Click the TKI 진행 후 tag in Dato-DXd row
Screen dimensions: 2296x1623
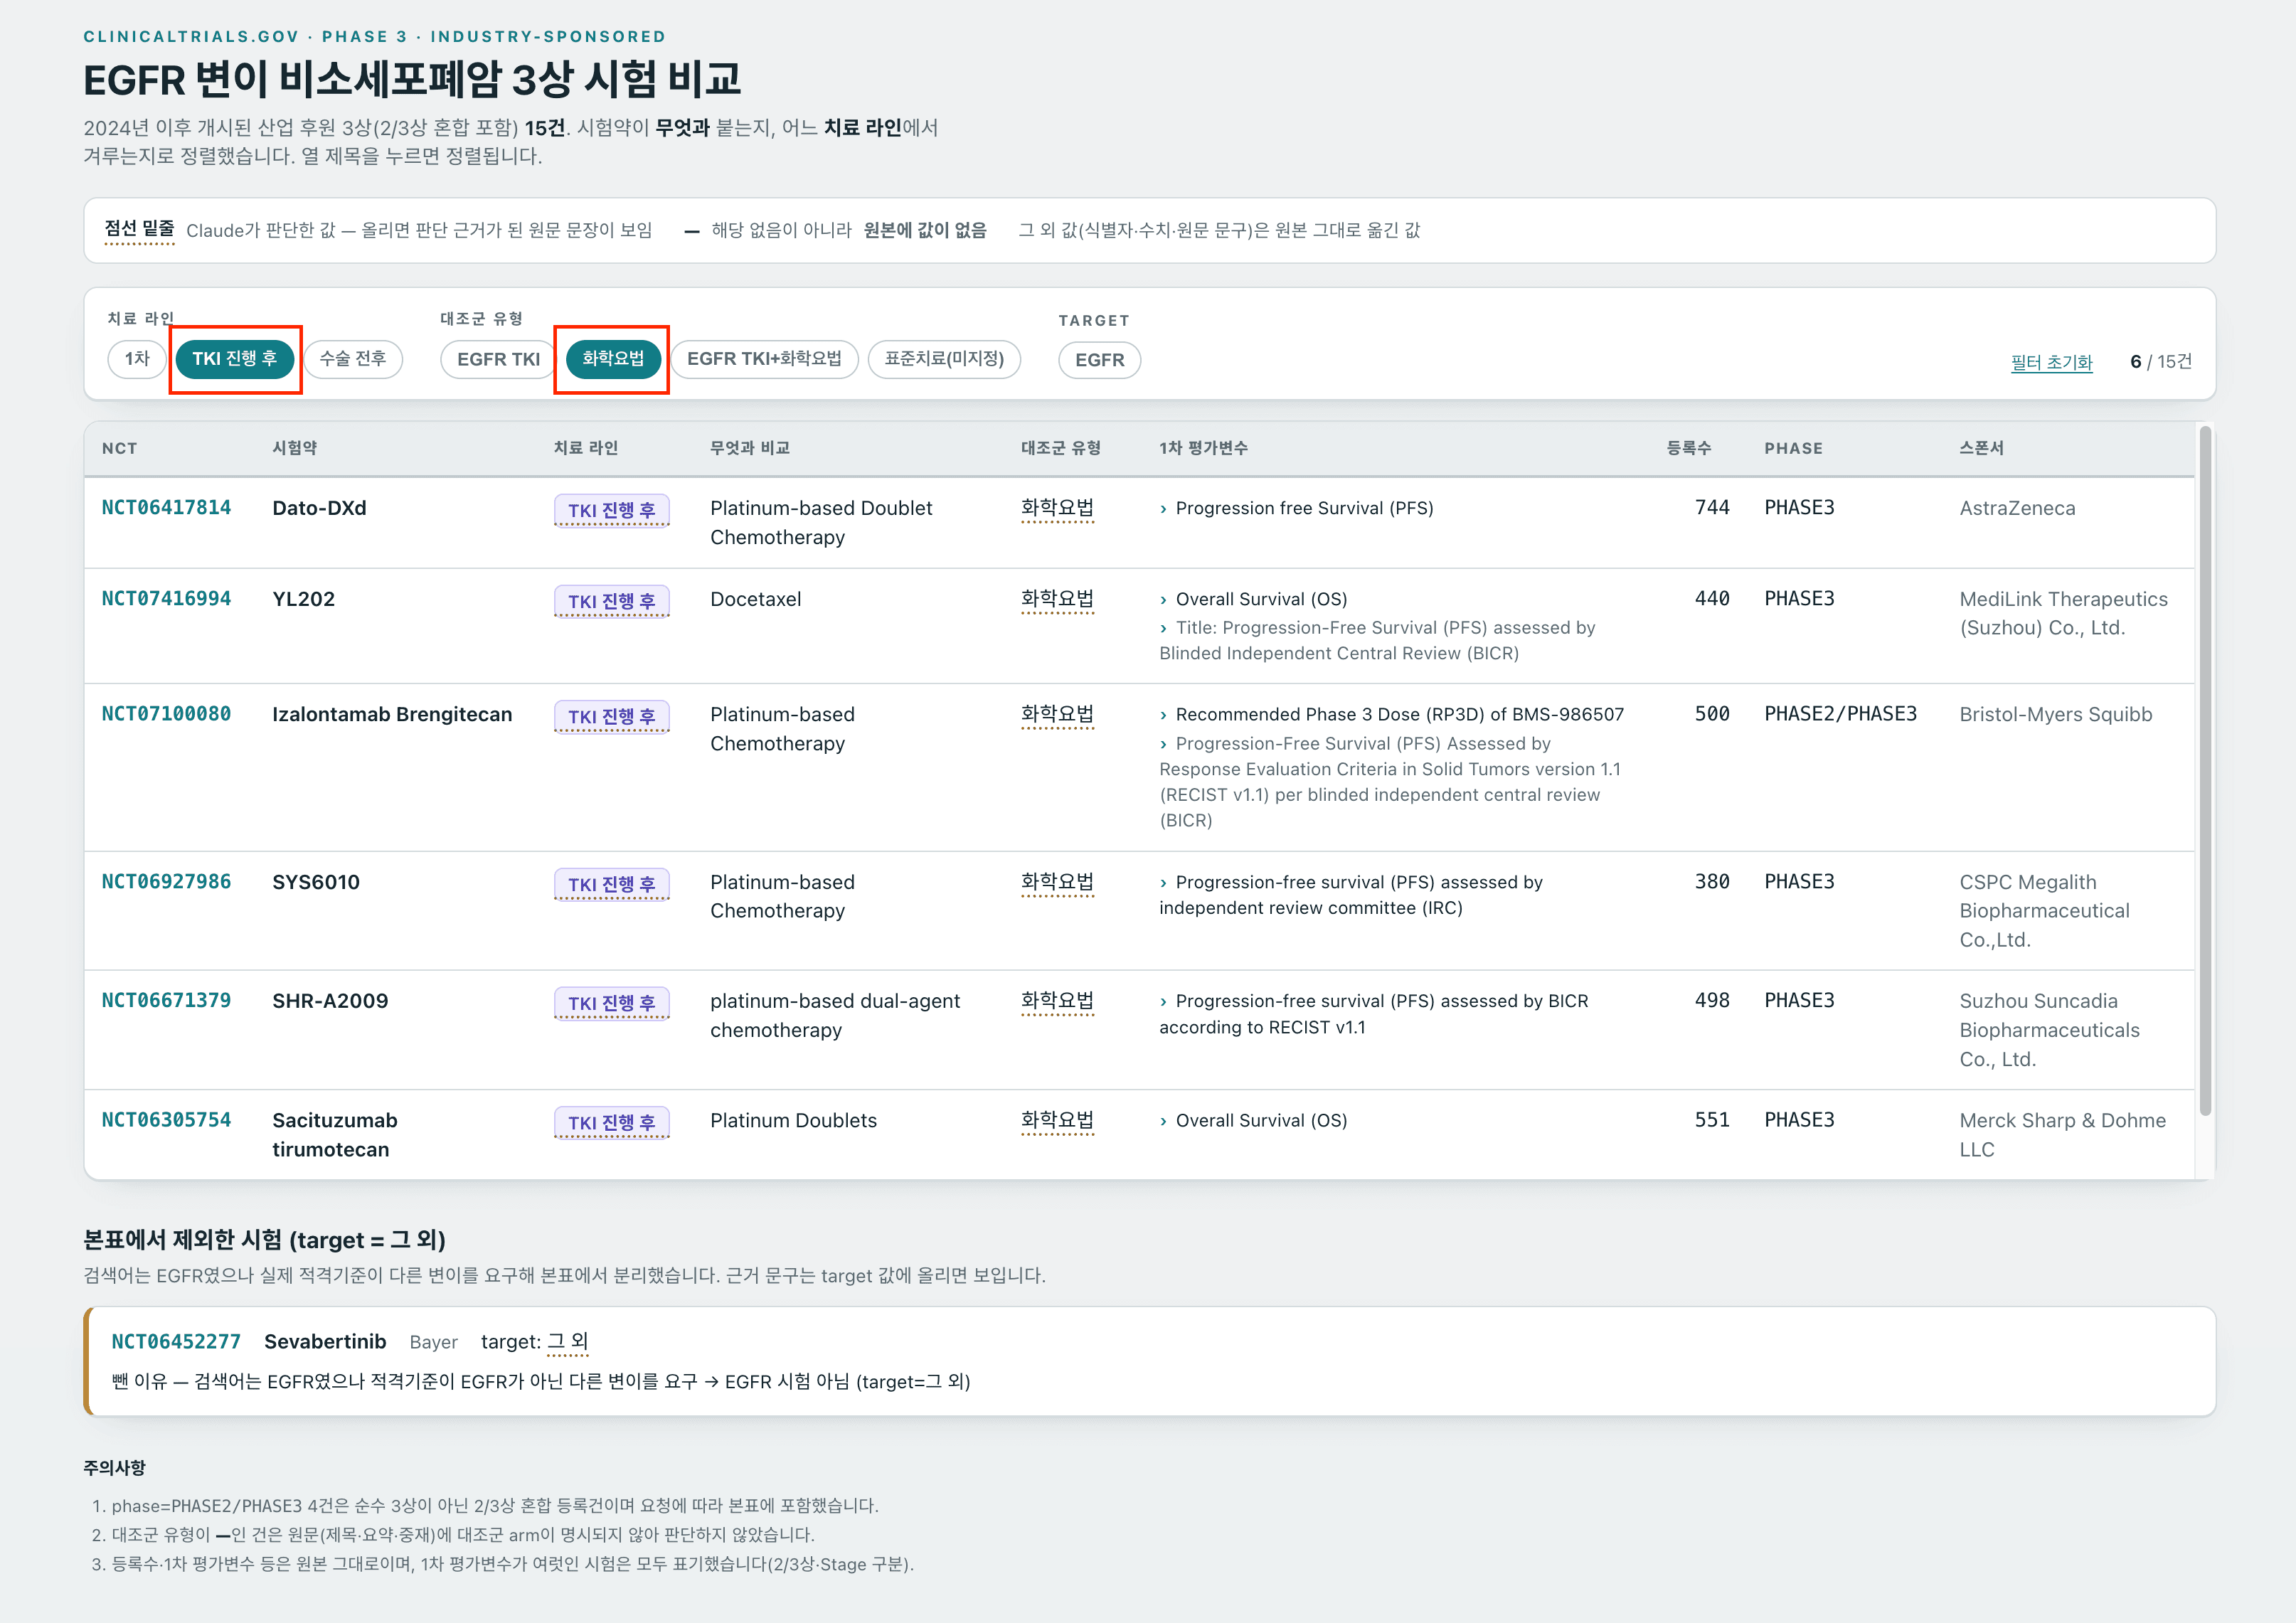[x=612, y=510]
